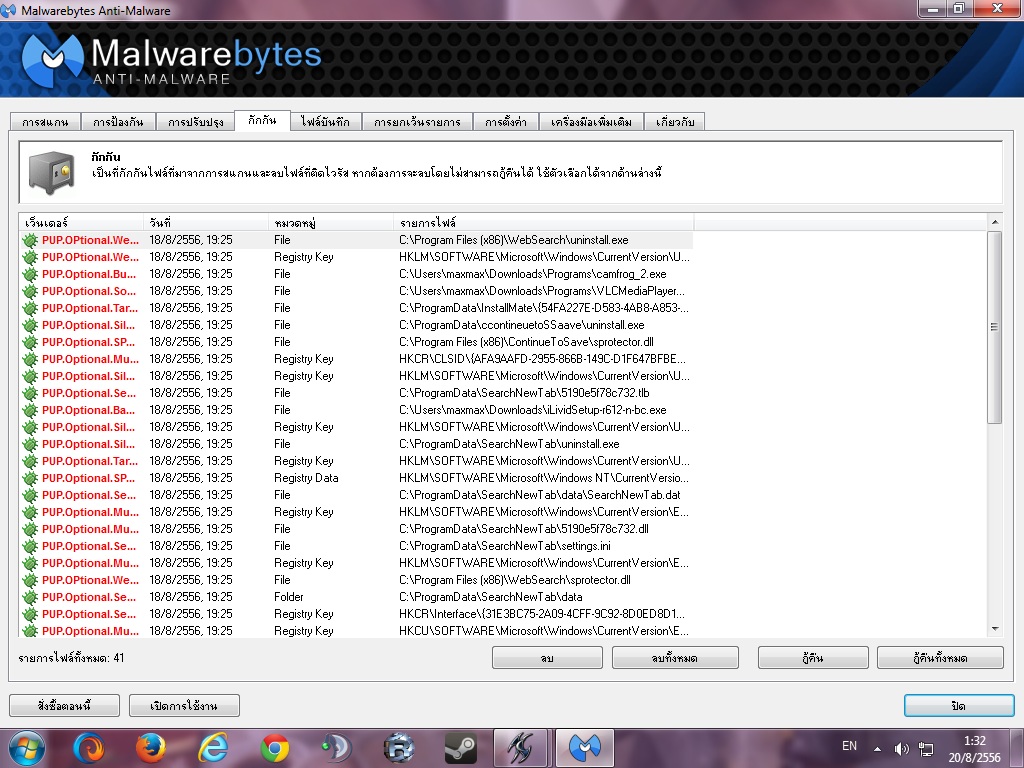Select the PUP.Optional.Ba... vendor entry

[x=89, y=410]
